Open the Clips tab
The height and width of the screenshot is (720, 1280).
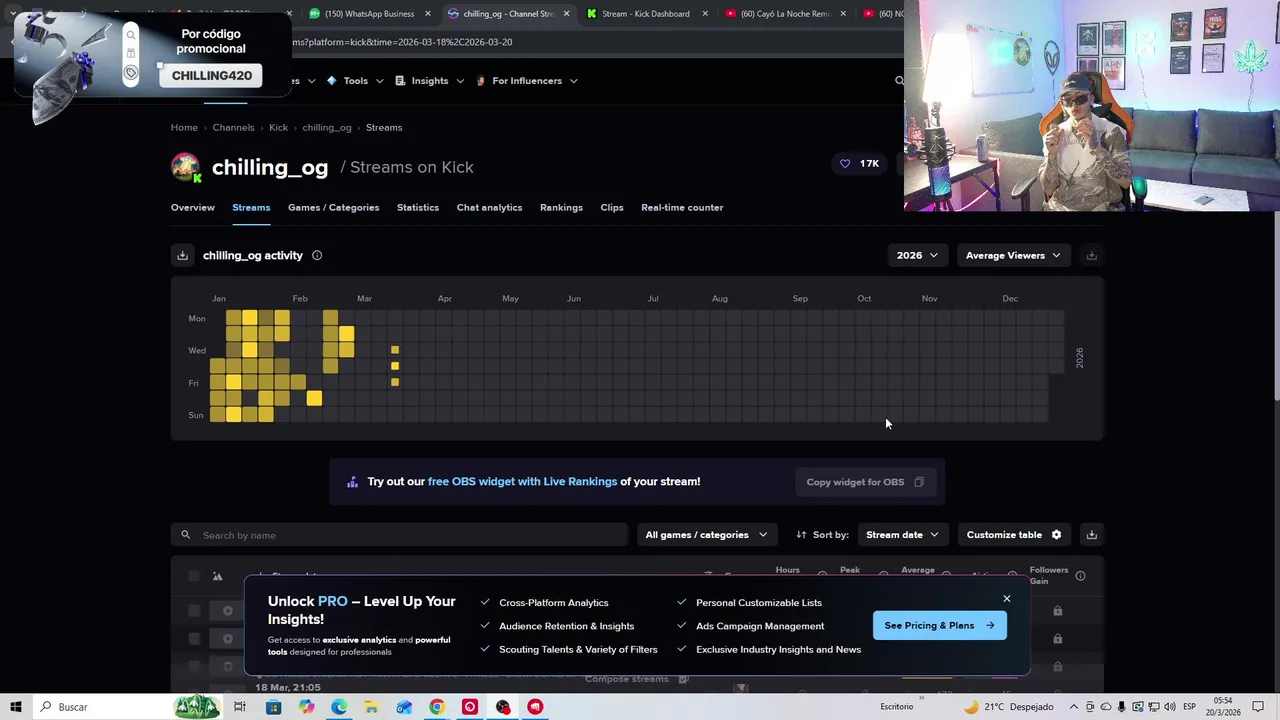(612, 208)
